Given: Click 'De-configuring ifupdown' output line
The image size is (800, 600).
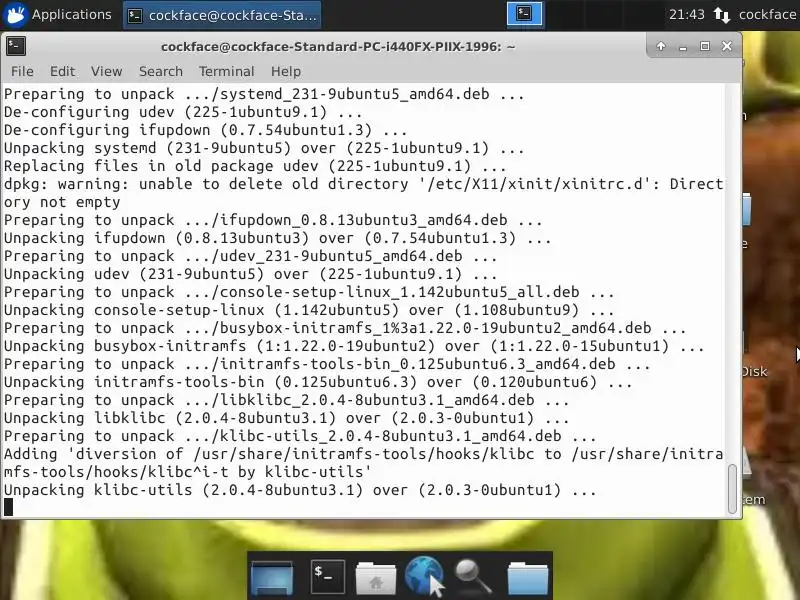Looking at the screenshot, I should point(205,130).
